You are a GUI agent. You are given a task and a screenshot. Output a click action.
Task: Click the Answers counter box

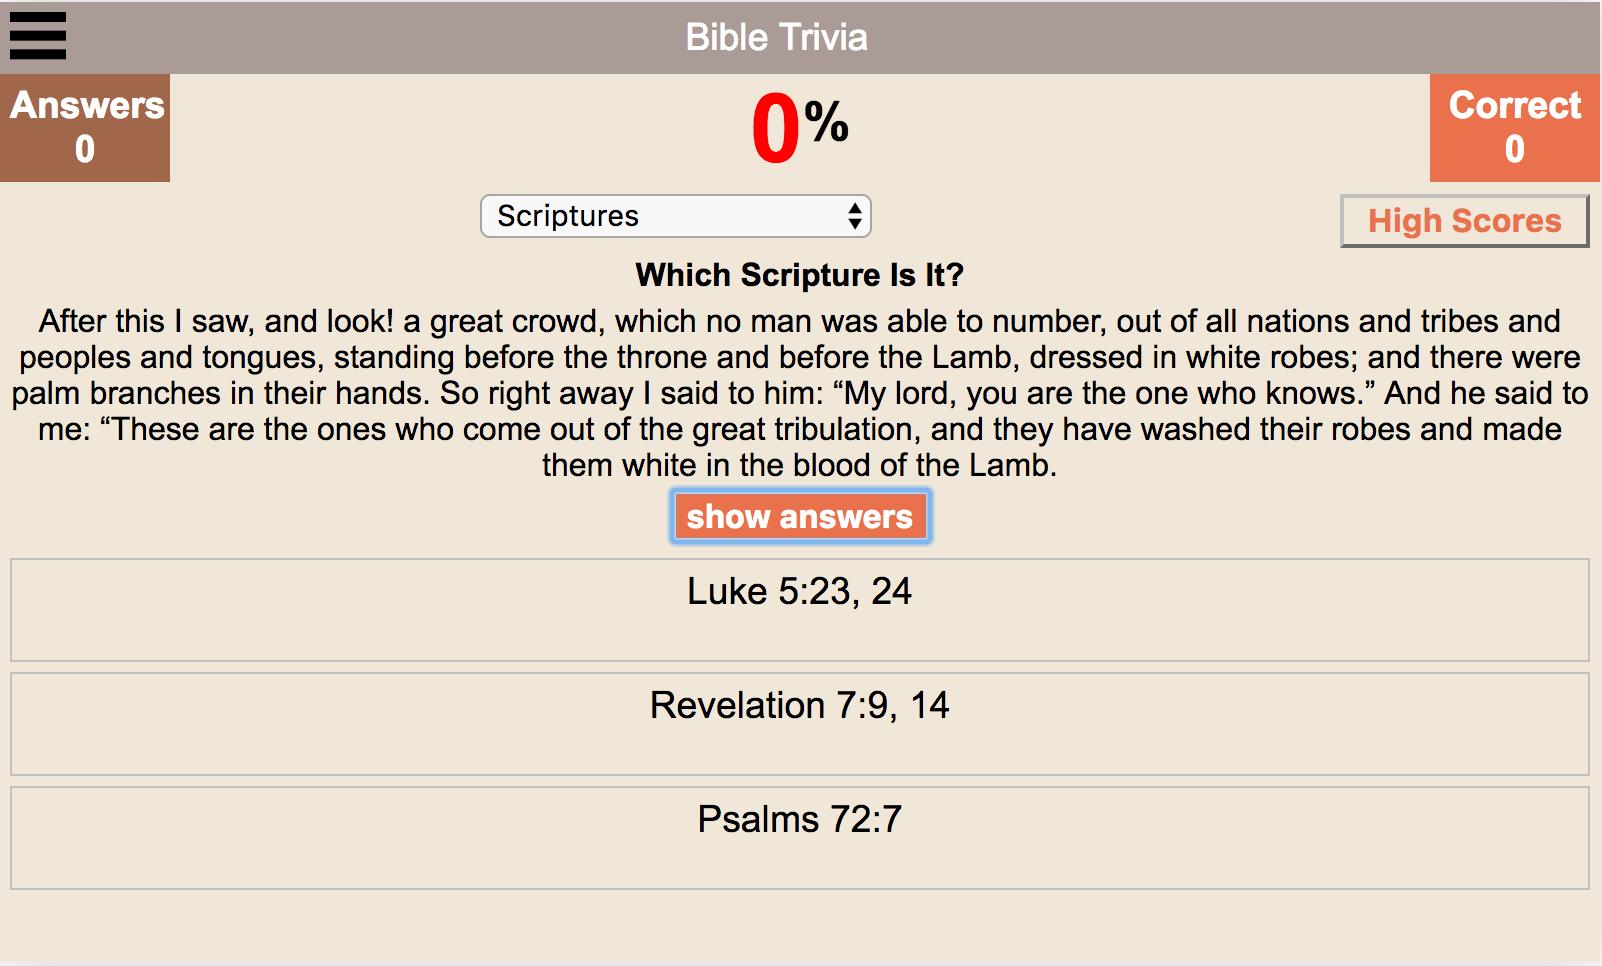pos(84,127)
